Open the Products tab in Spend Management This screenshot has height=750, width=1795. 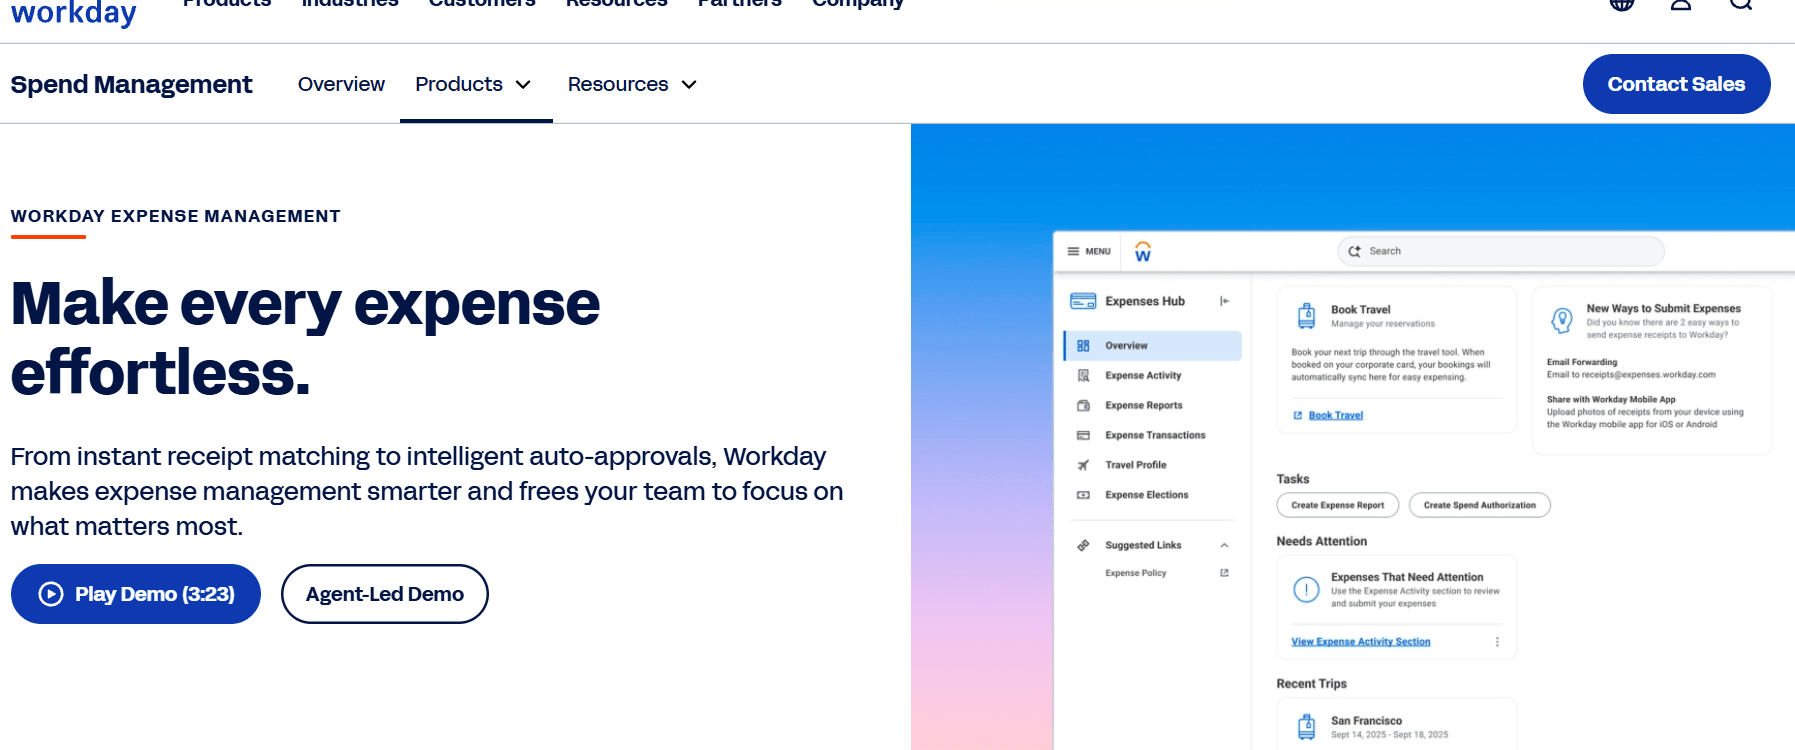[476, 84]
